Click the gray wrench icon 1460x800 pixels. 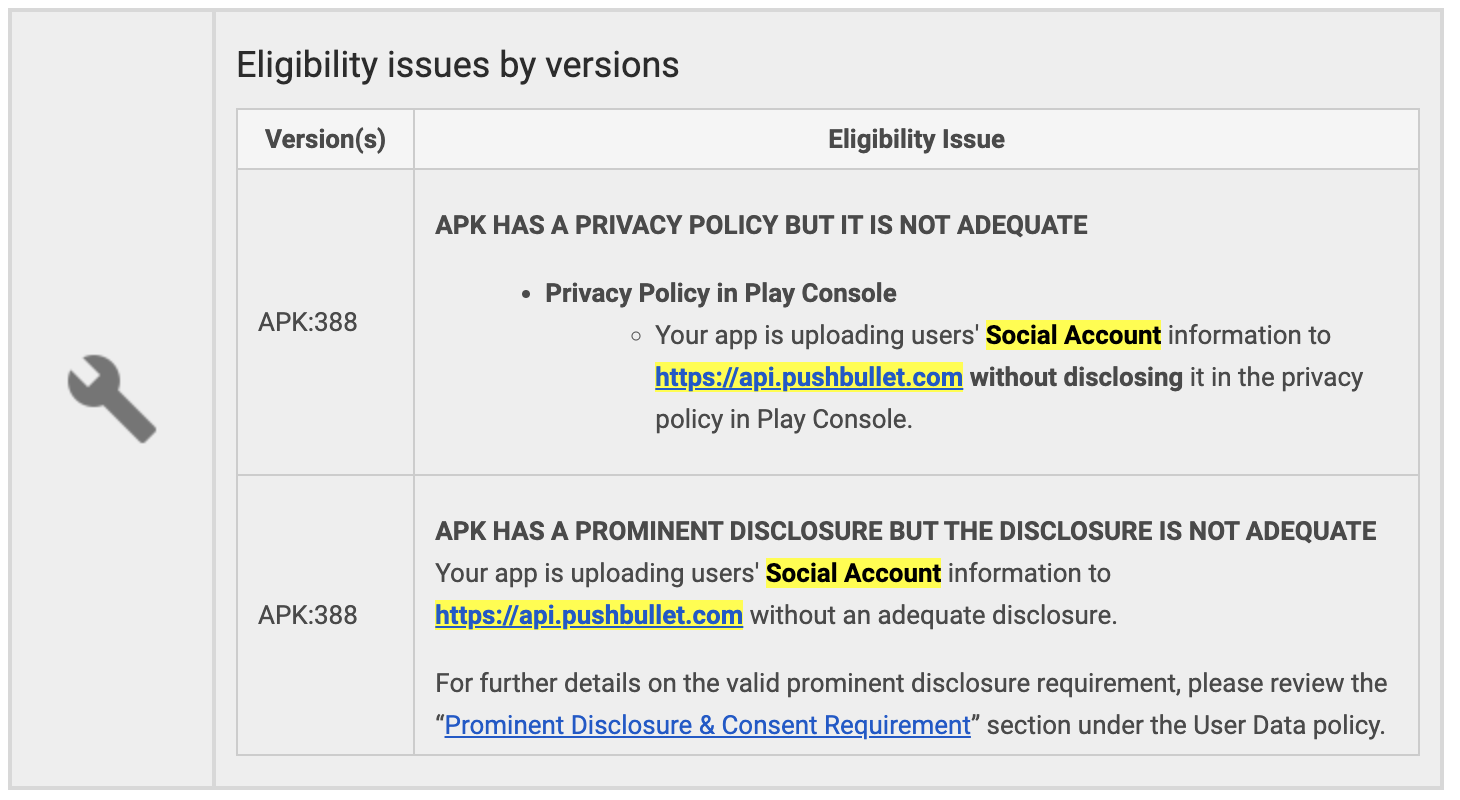[111, 398]
